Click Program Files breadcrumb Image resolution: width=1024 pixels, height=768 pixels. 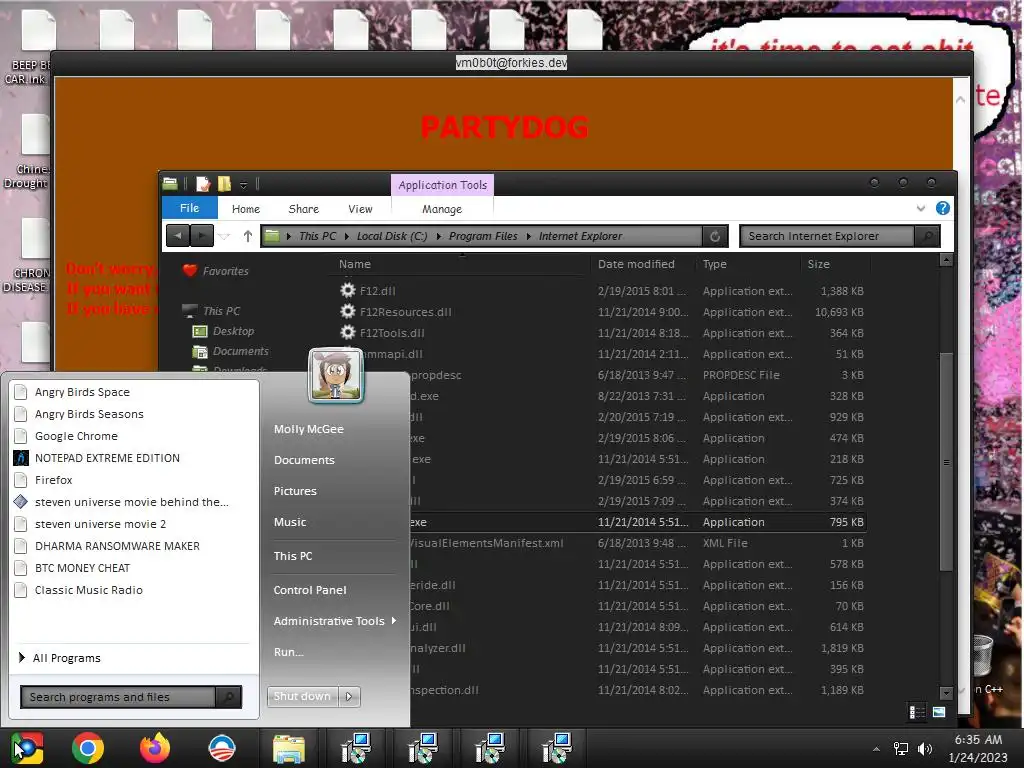pos(483,236)
